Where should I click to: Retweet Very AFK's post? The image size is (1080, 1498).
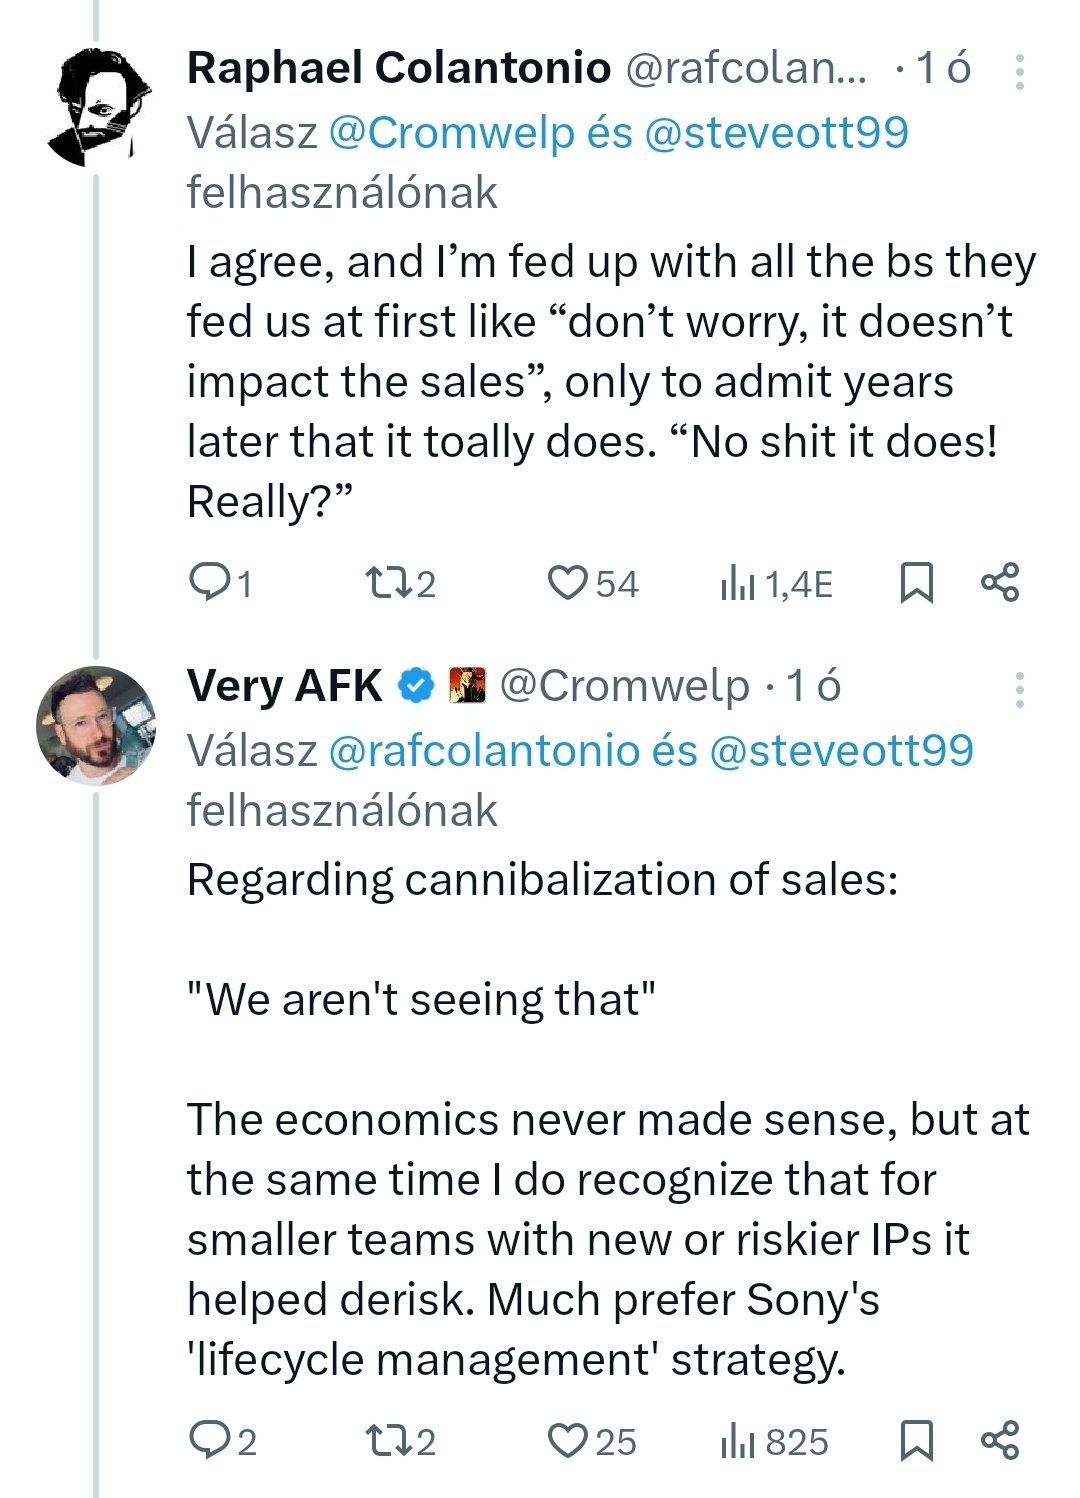point(386,1440)
